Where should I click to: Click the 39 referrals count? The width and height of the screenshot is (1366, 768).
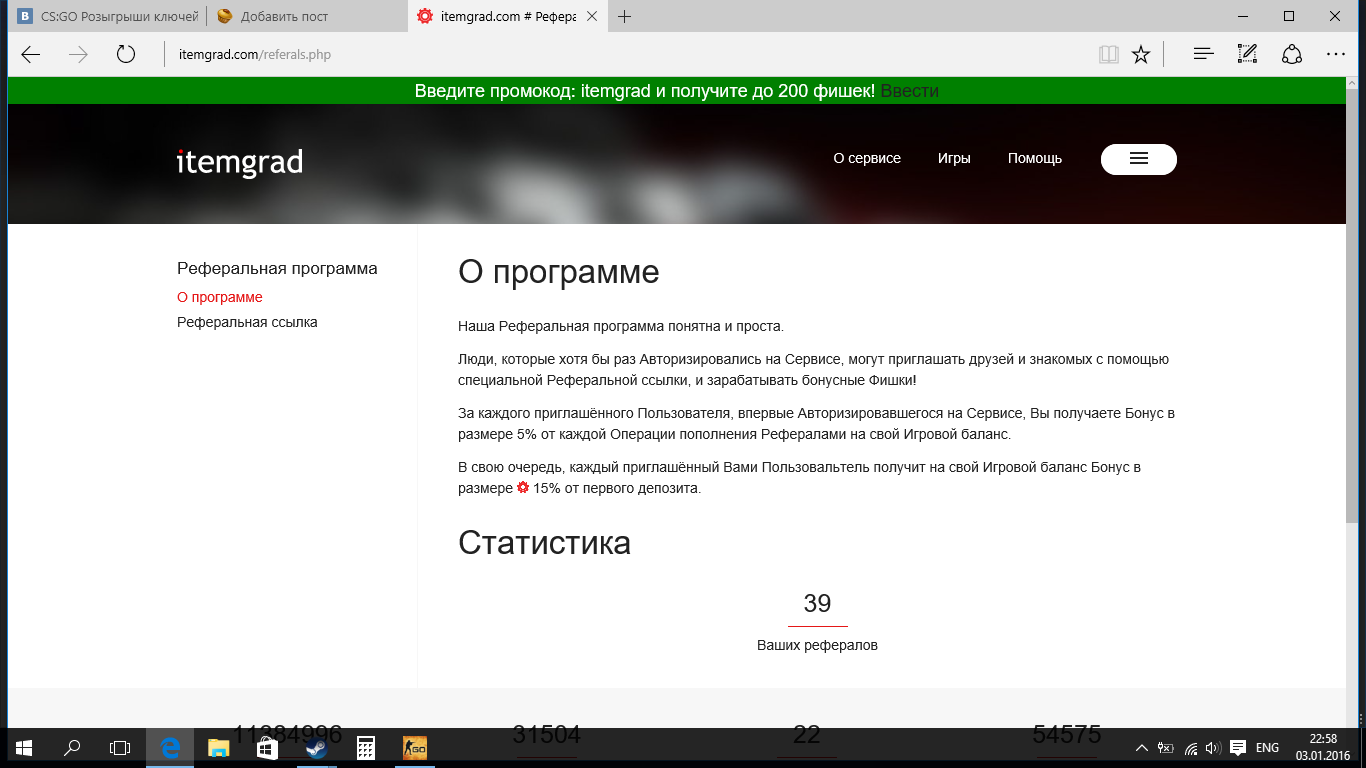coord(817,604)
